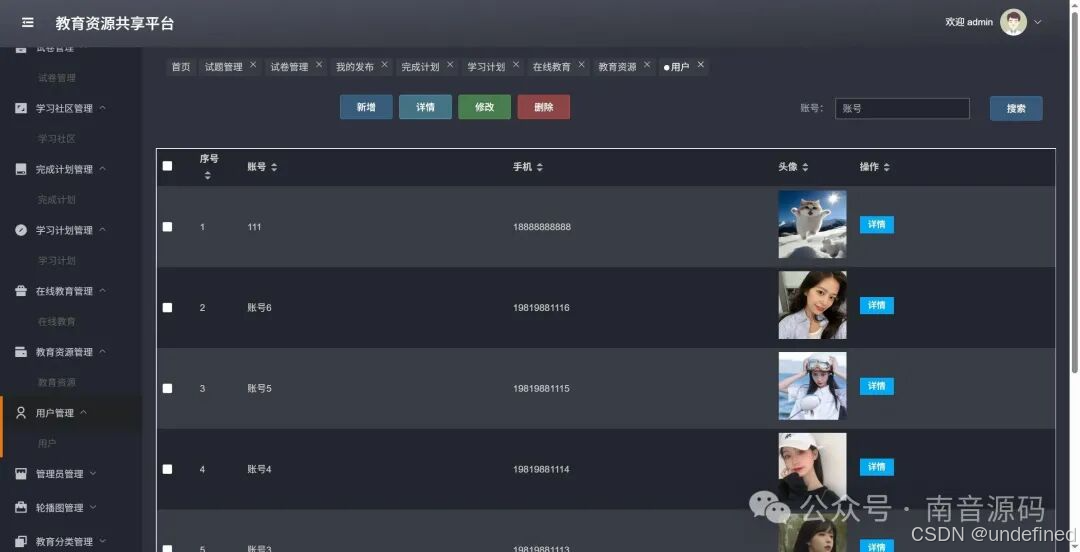
Task: Collapse the 在线教育管理 menu group
Action: point(103,290)
